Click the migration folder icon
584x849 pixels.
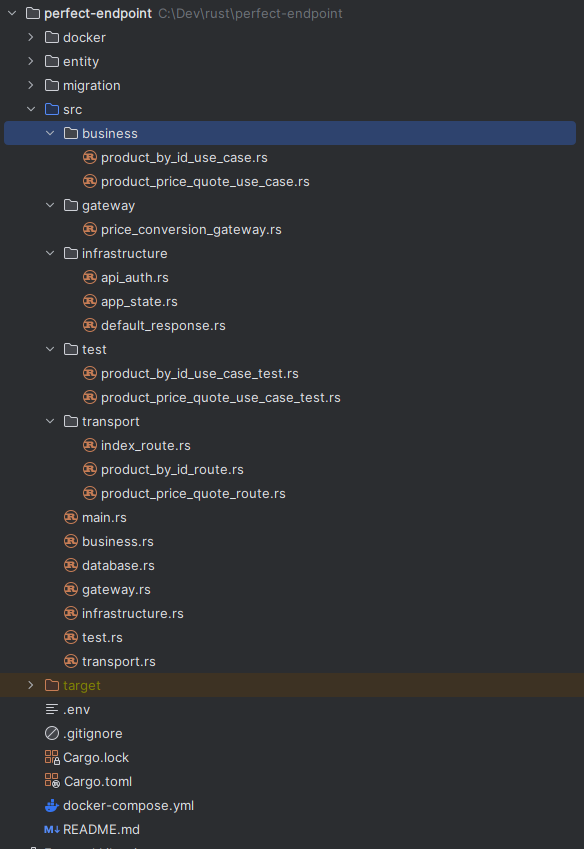(52, 85)
